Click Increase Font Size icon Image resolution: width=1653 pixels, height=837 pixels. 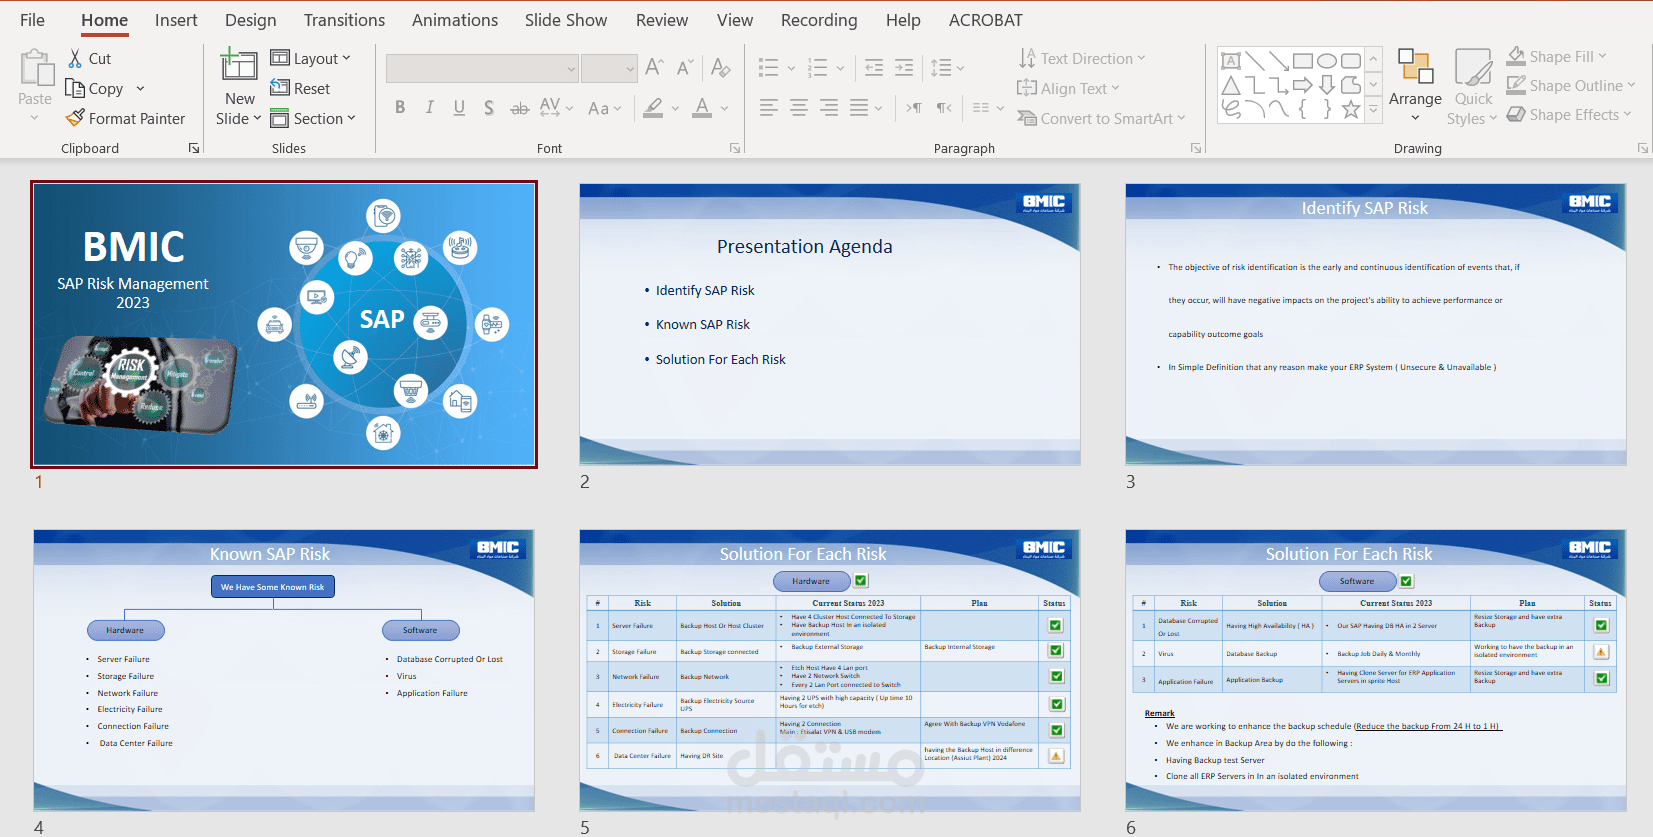click(x=655, y=67)
